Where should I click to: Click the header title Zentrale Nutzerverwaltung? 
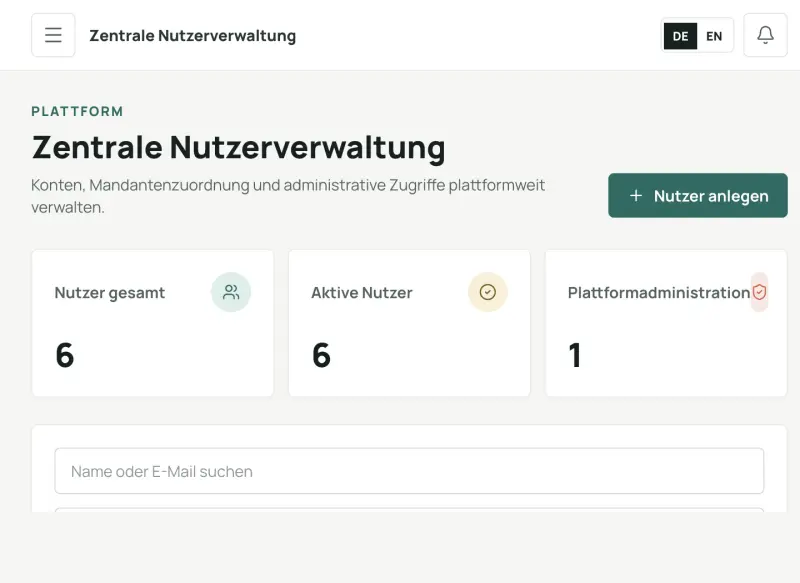point(192,36)
